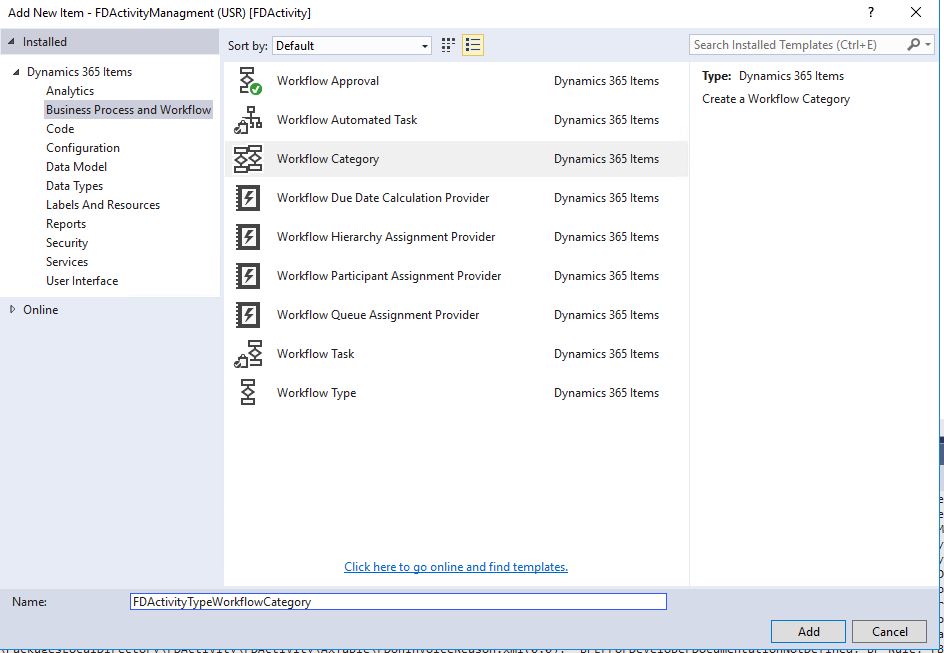Image resolution: width=944 pixels, height=653 pixels.
Task: Click the Cancel button
Action: 889,631
